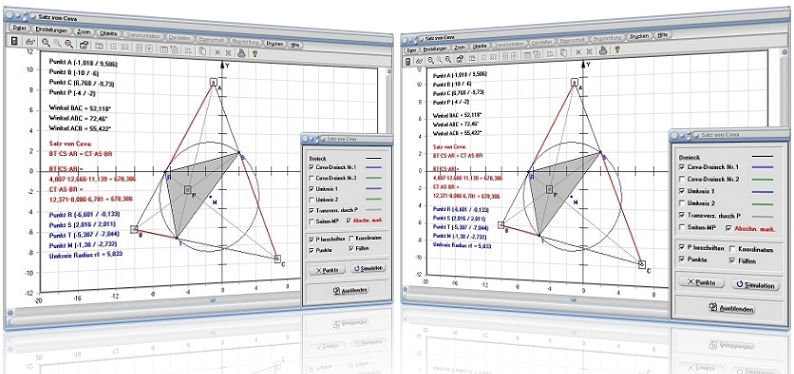Screen dimensions: 794x374
Task: Click the second X delete icon in left window
Action: coord(228,52)
